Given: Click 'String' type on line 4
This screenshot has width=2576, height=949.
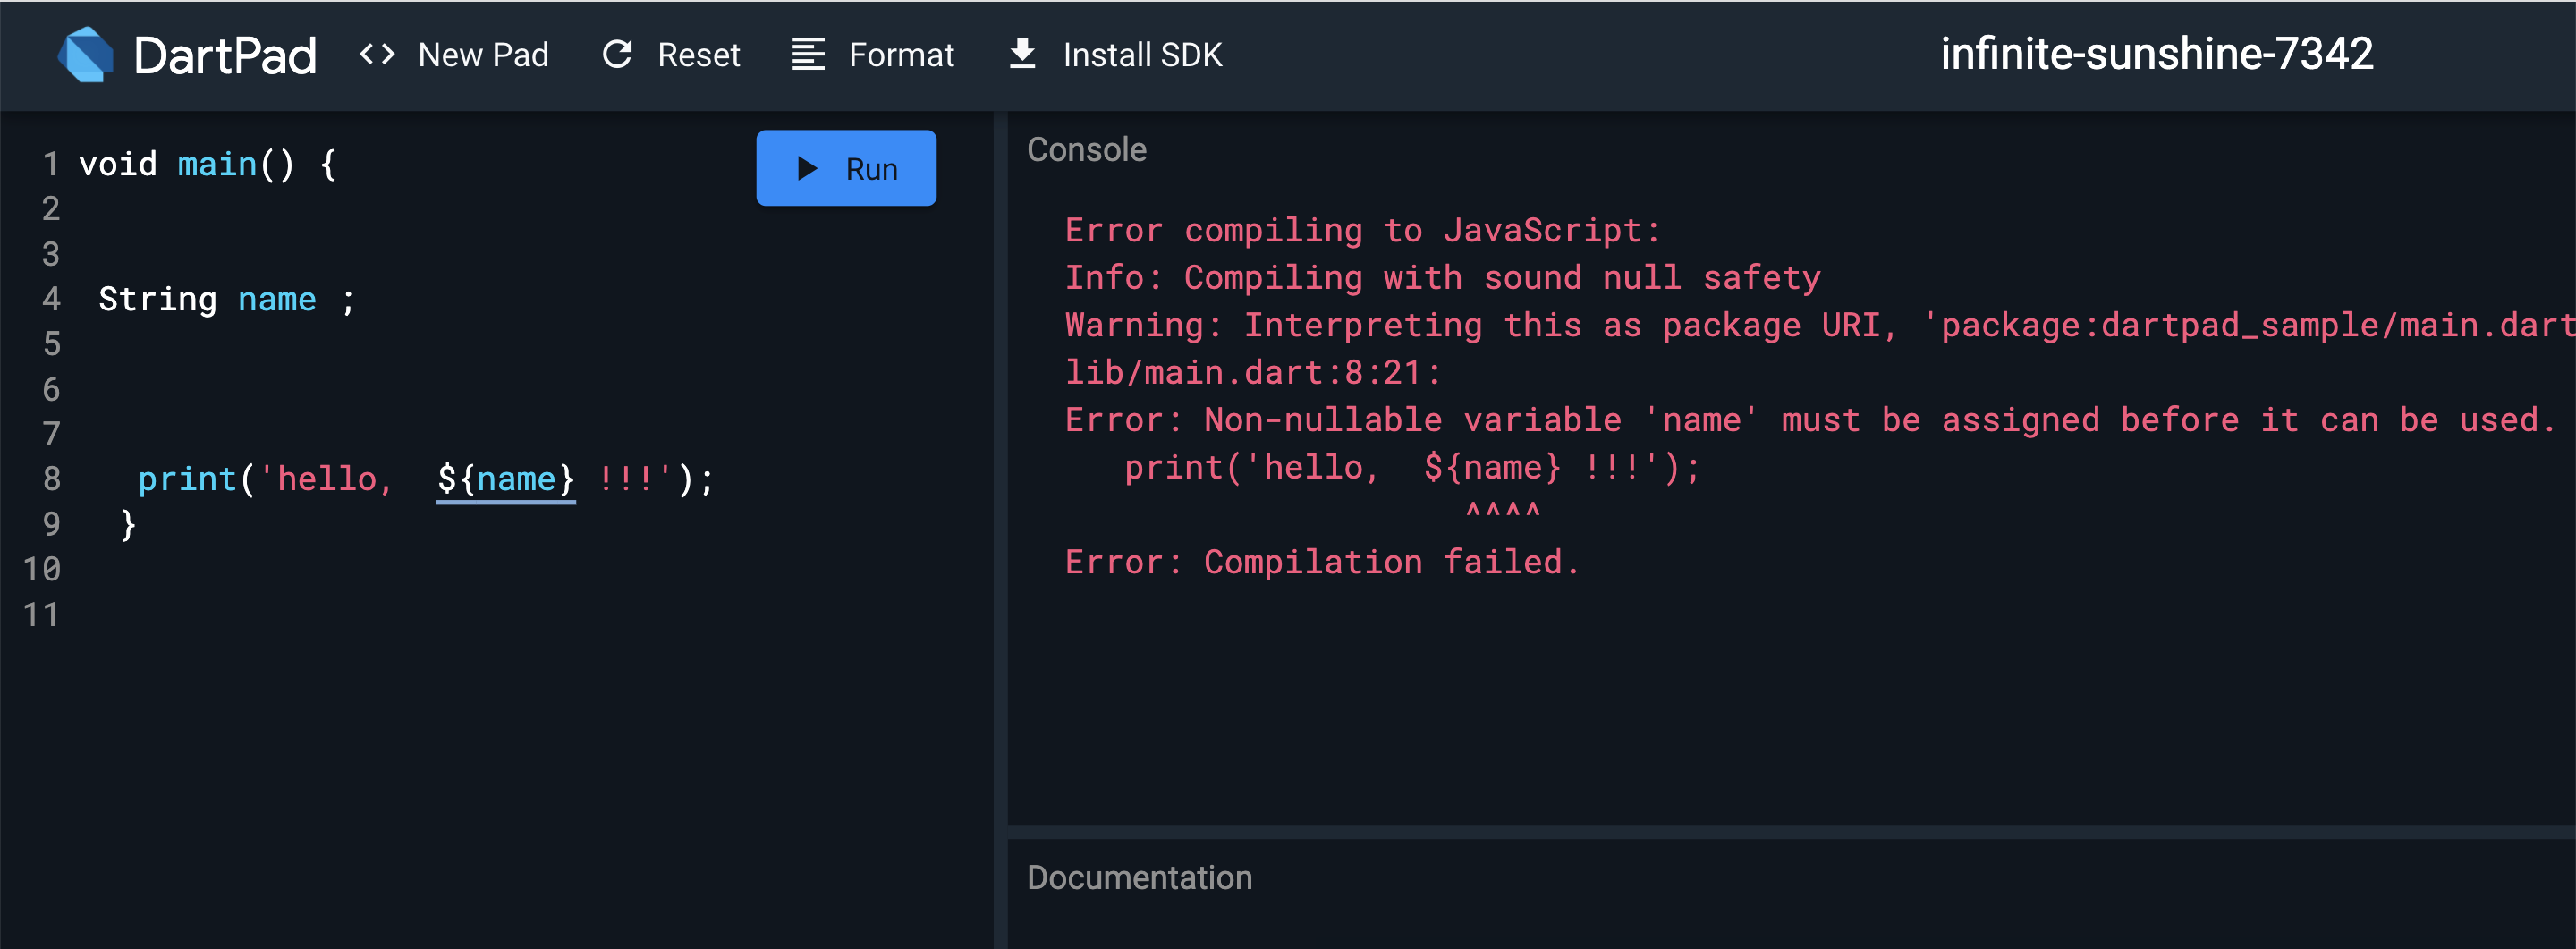Looking at the screenshot, I should point(157,299).
